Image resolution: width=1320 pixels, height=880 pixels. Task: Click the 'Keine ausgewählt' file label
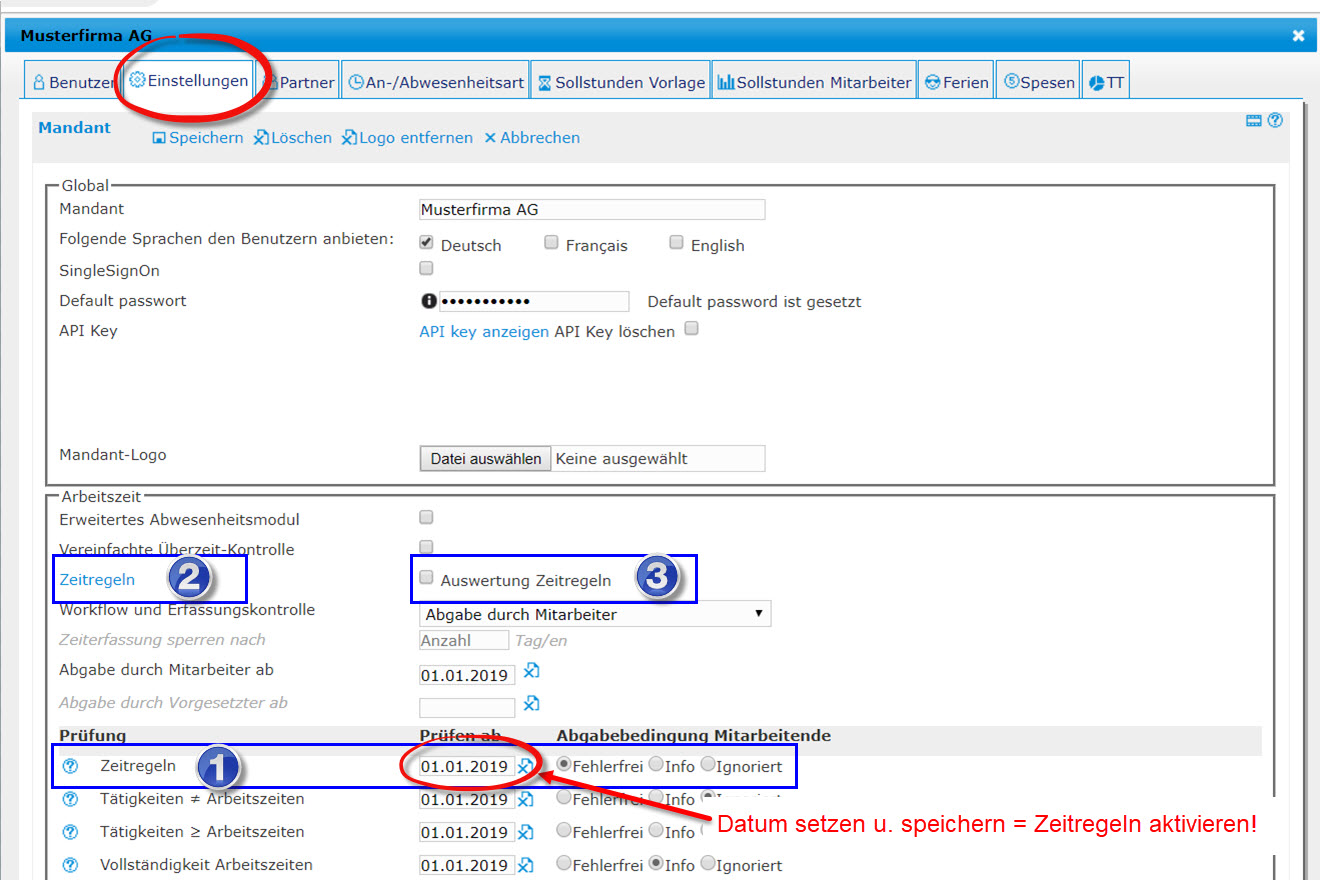click(x=621, y=459)
